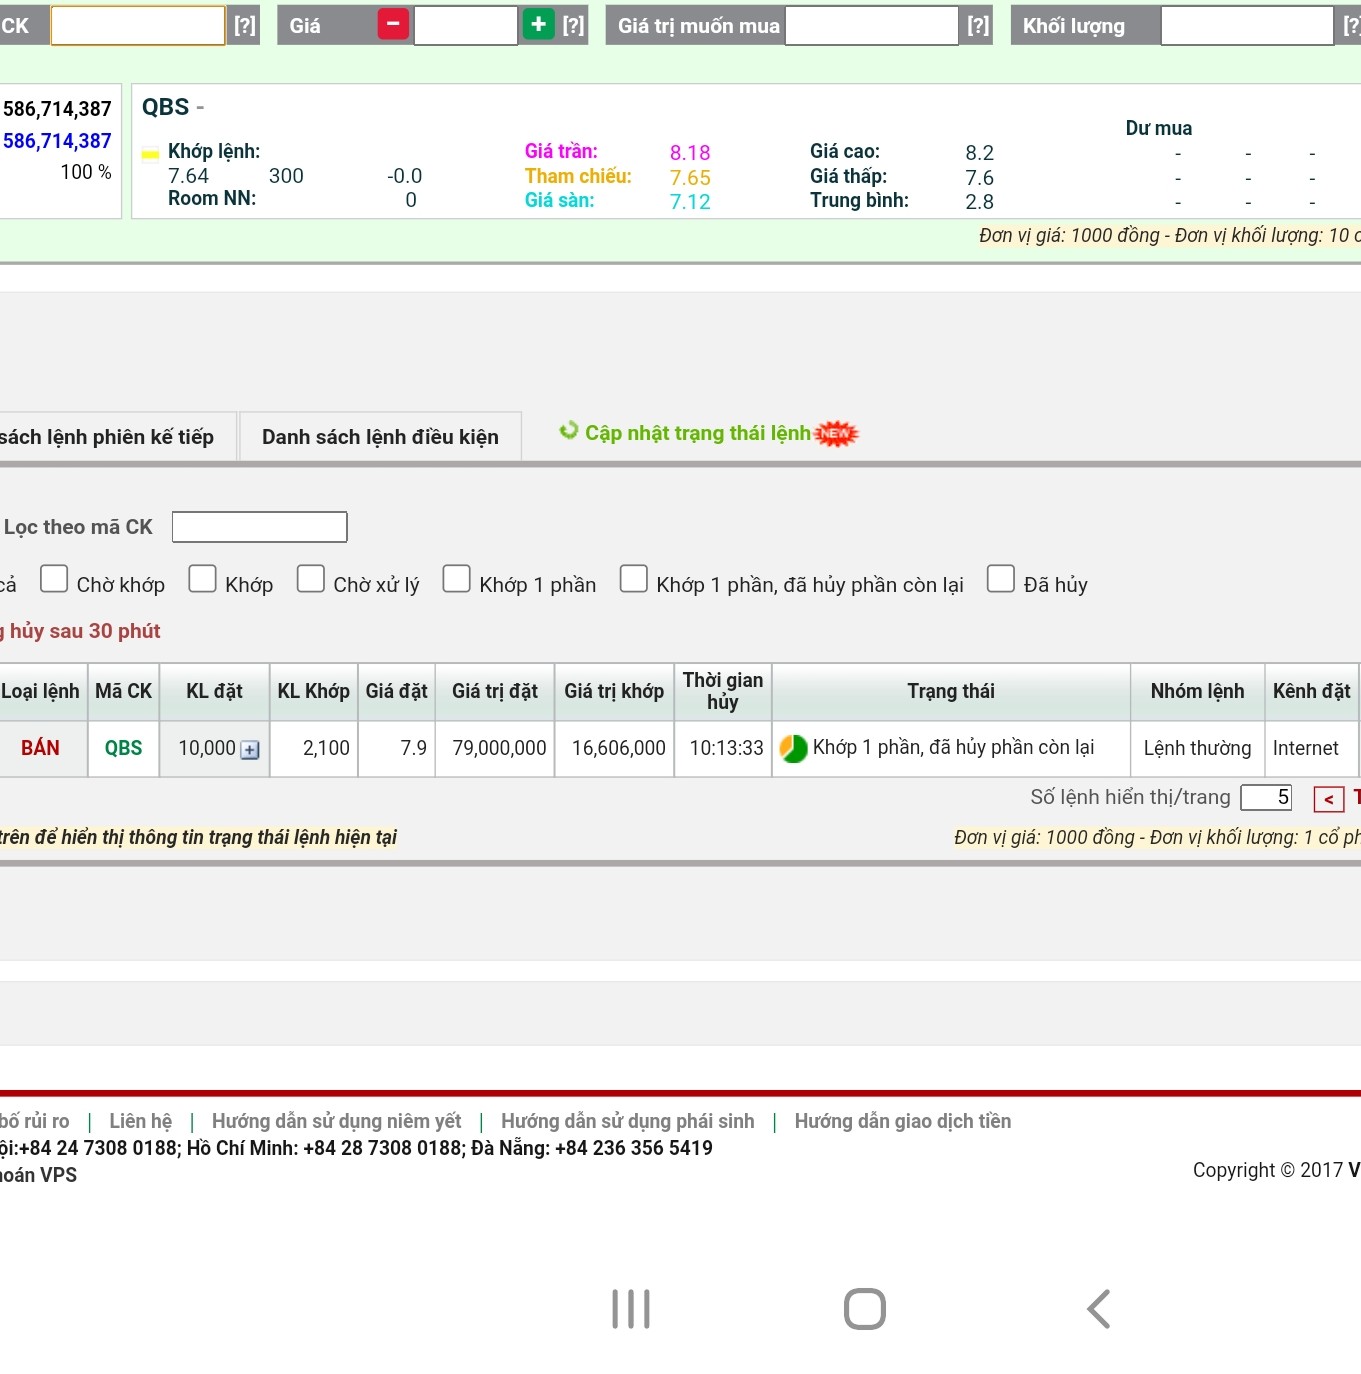Tap the Android home navigation button

864,1308
